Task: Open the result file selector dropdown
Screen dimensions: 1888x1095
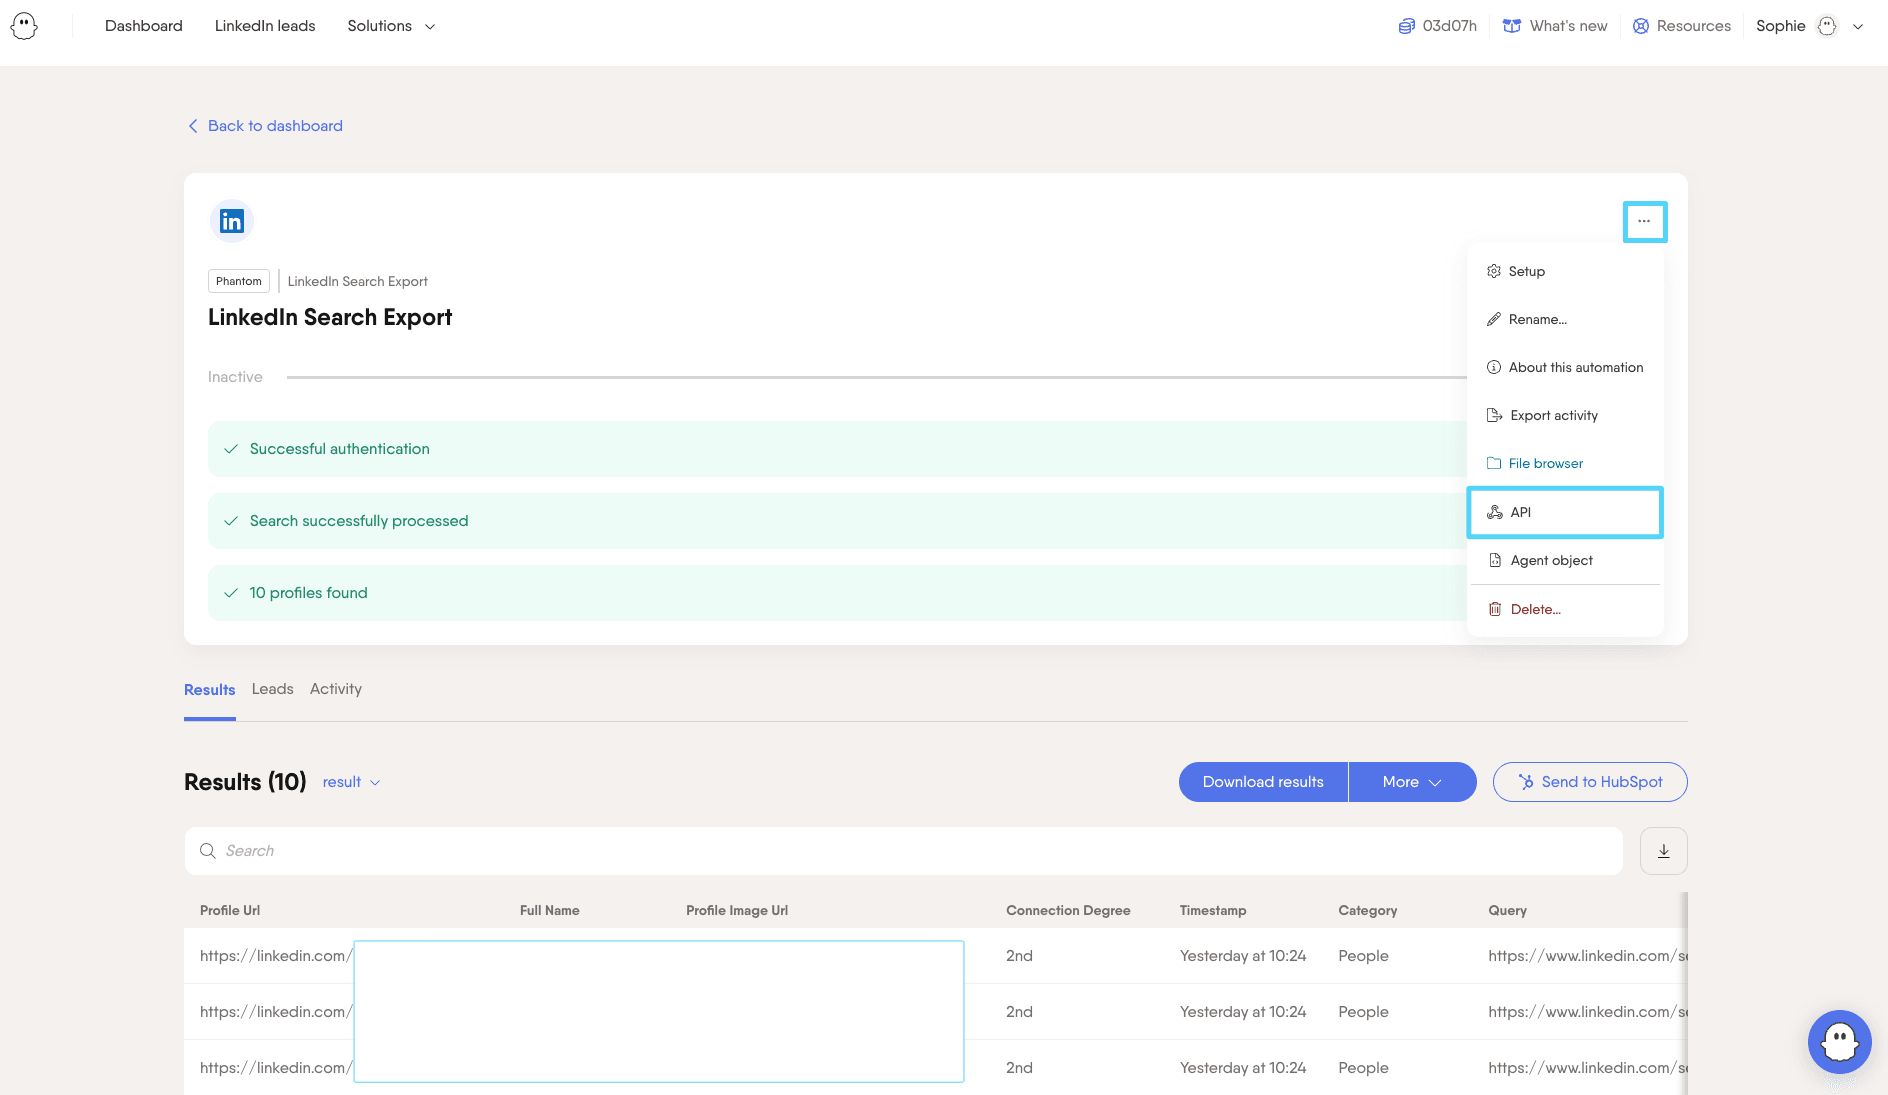Action: pos(351,782)
